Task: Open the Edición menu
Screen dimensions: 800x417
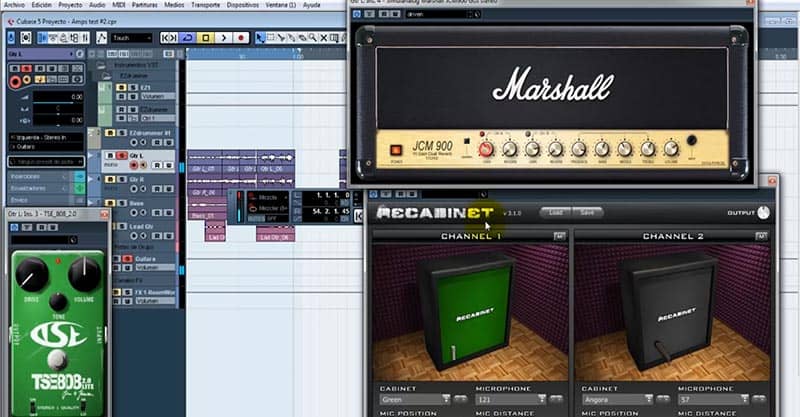Action: click(42, 5)
